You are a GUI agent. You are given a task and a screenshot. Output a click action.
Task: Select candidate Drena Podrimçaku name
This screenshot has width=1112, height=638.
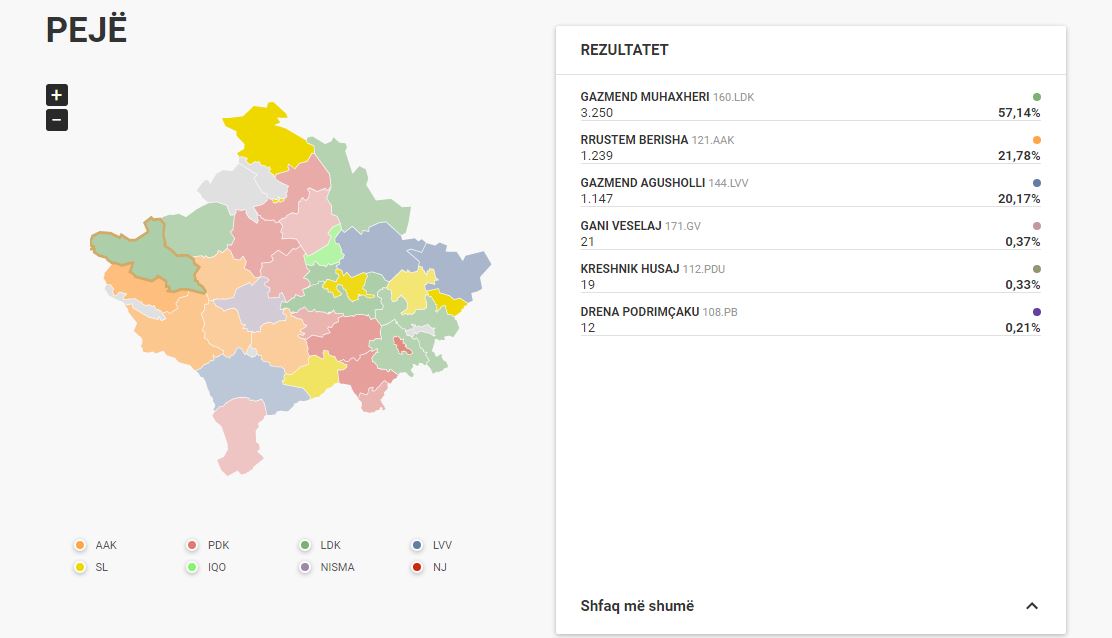point(640,312)
